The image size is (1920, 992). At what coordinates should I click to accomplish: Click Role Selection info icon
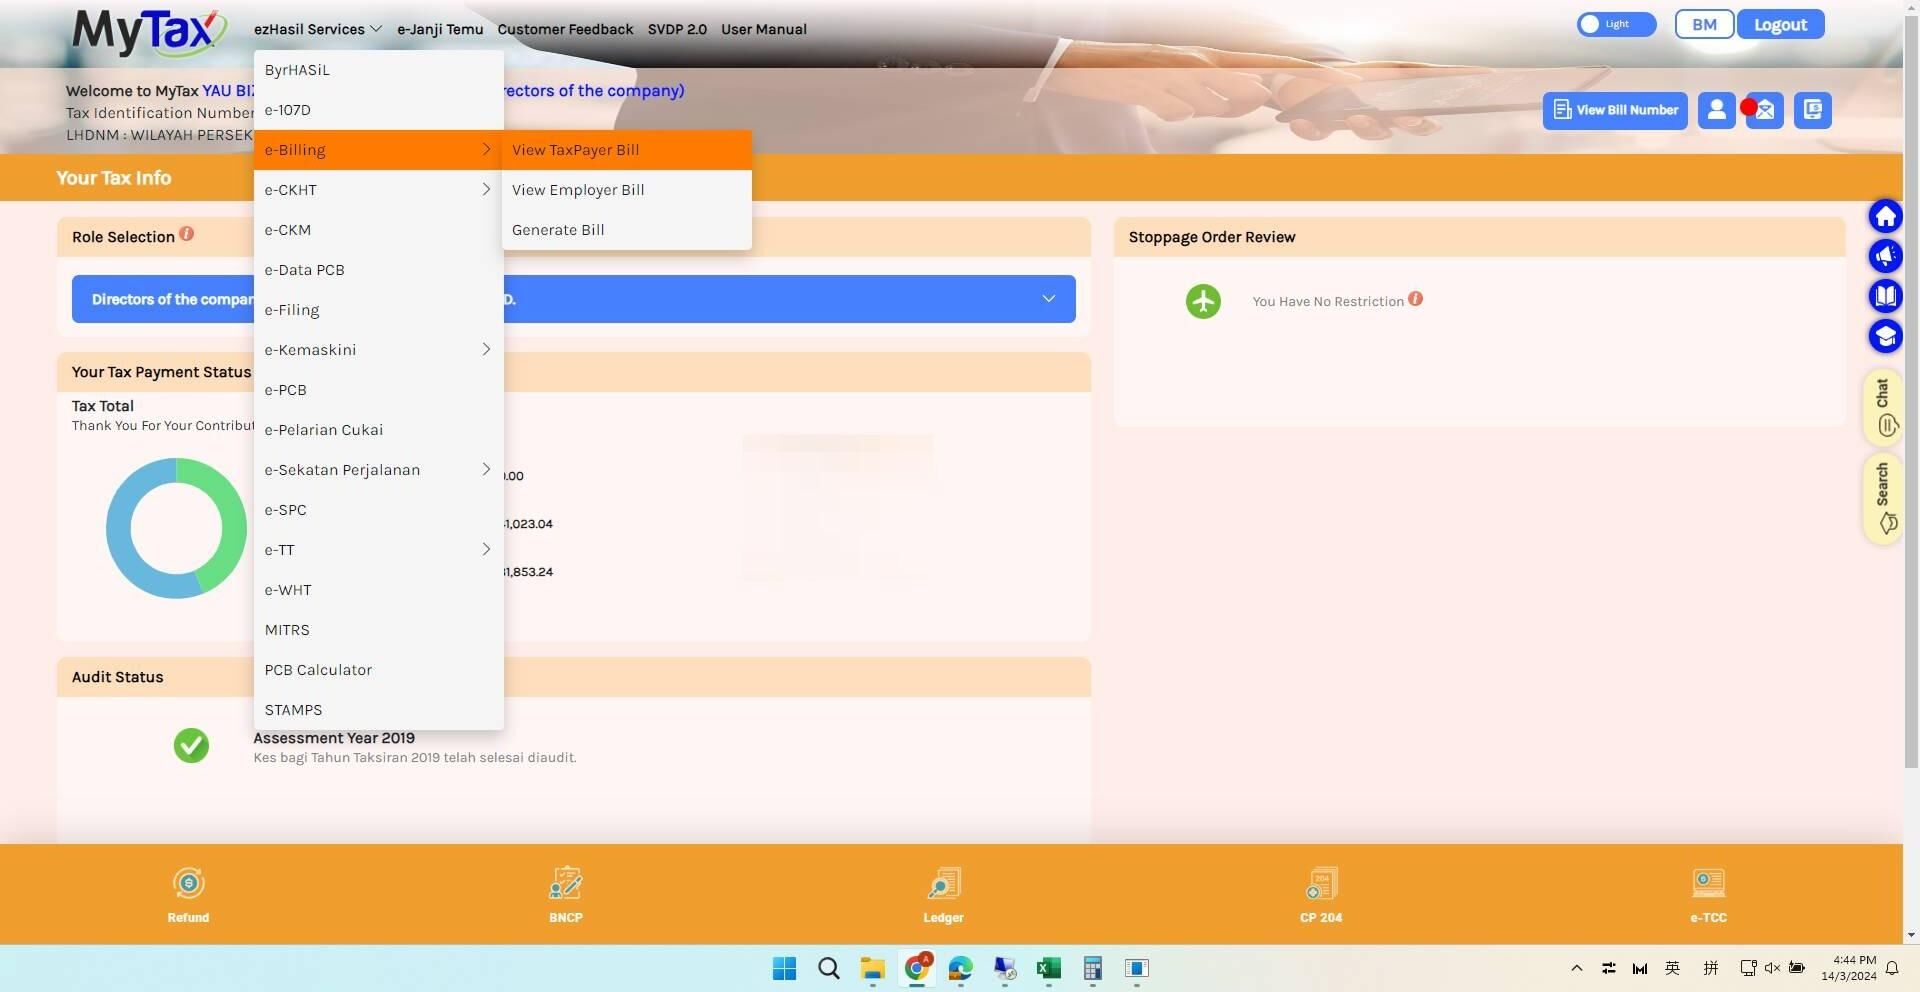point(186,234)
